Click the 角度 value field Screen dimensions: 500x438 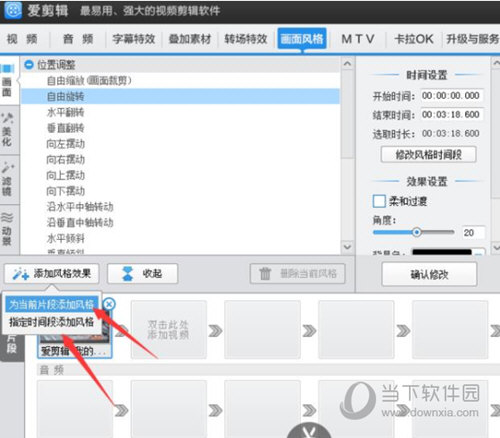coord(473,233)
